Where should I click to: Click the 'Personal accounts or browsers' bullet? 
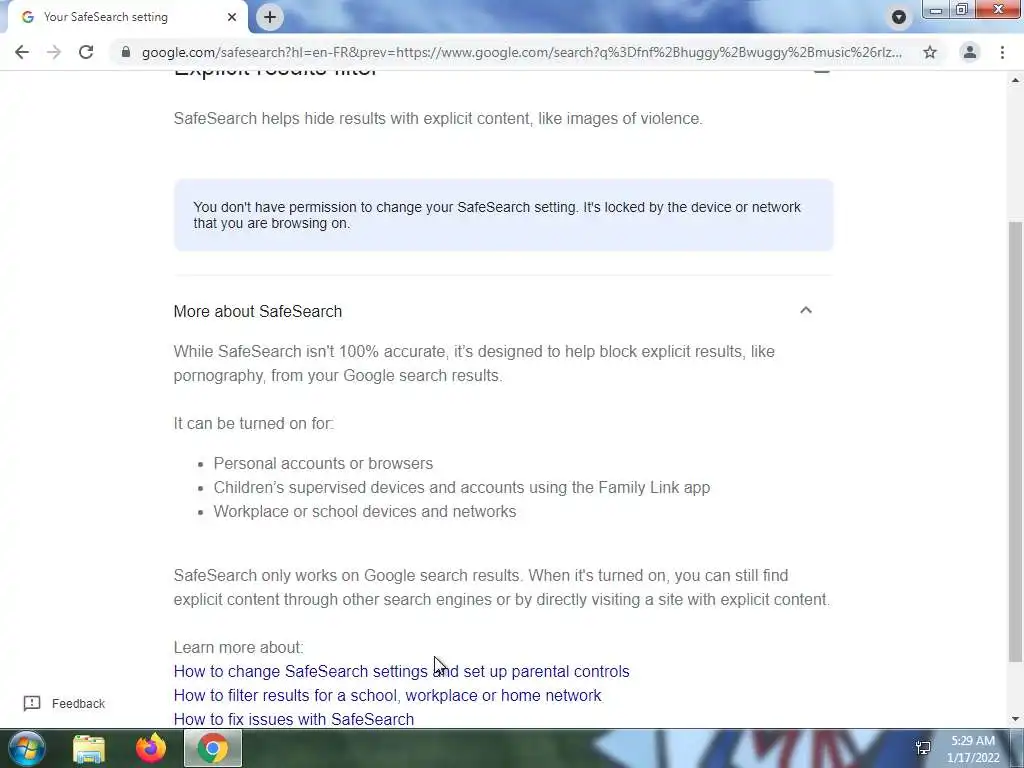tap(323, 464)
